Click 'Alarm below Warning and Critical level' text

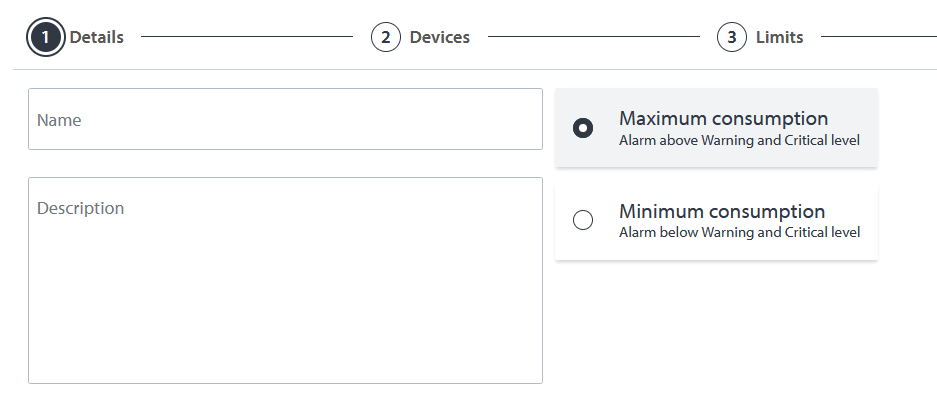tap(739, 233)
